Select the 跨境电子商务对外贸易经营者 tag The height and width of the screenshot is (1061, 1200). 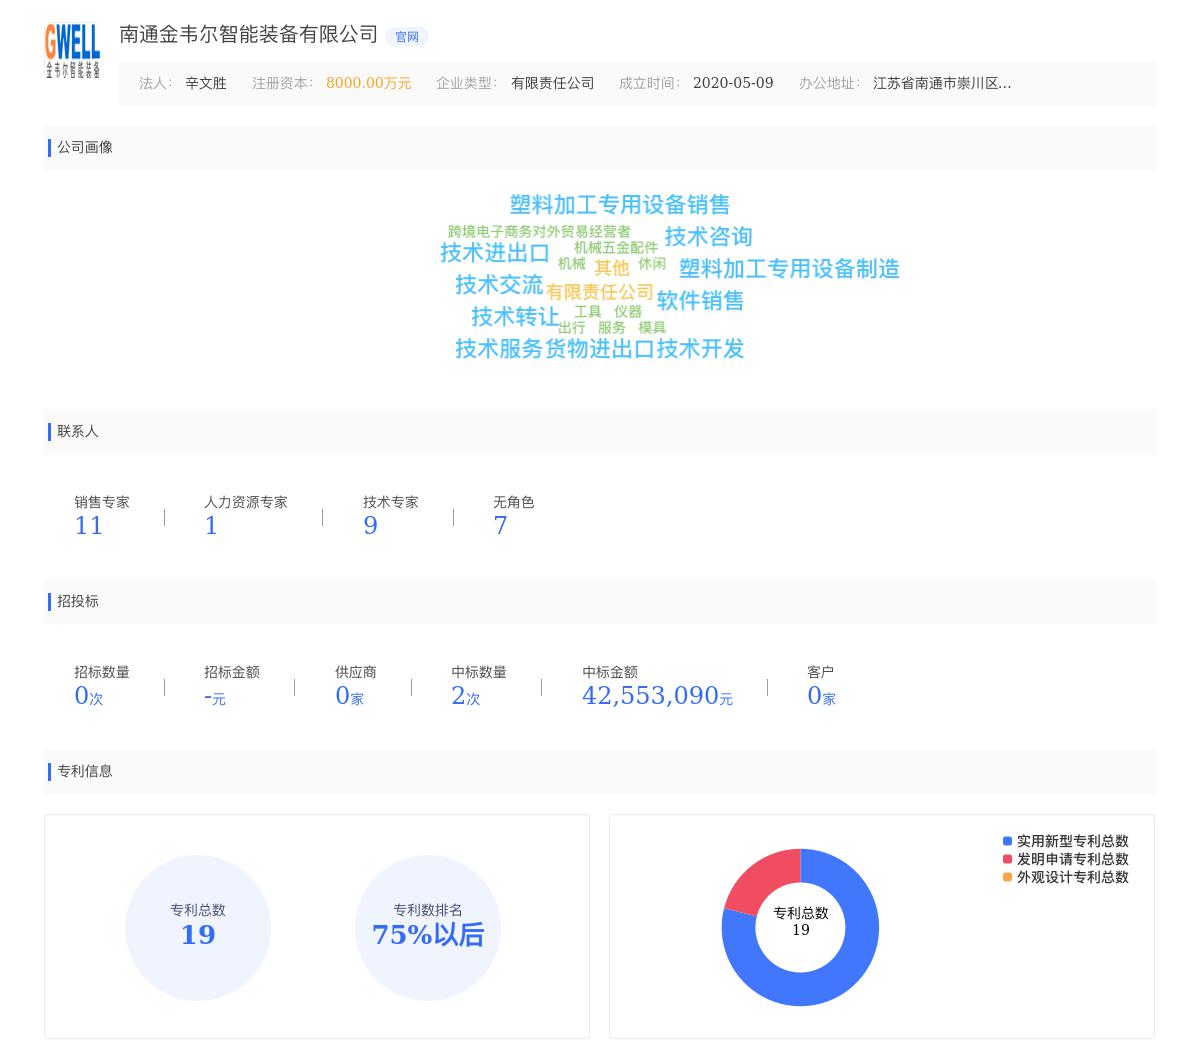539,232
